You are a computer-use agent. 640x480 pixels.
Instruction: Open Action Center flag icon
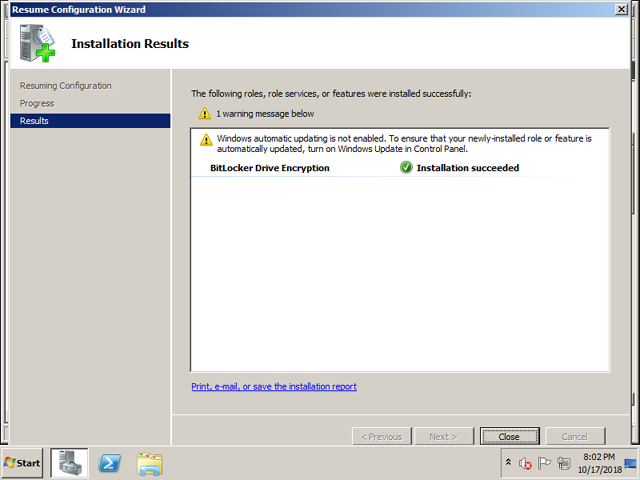pyautogui.click(x=544, y=463)
